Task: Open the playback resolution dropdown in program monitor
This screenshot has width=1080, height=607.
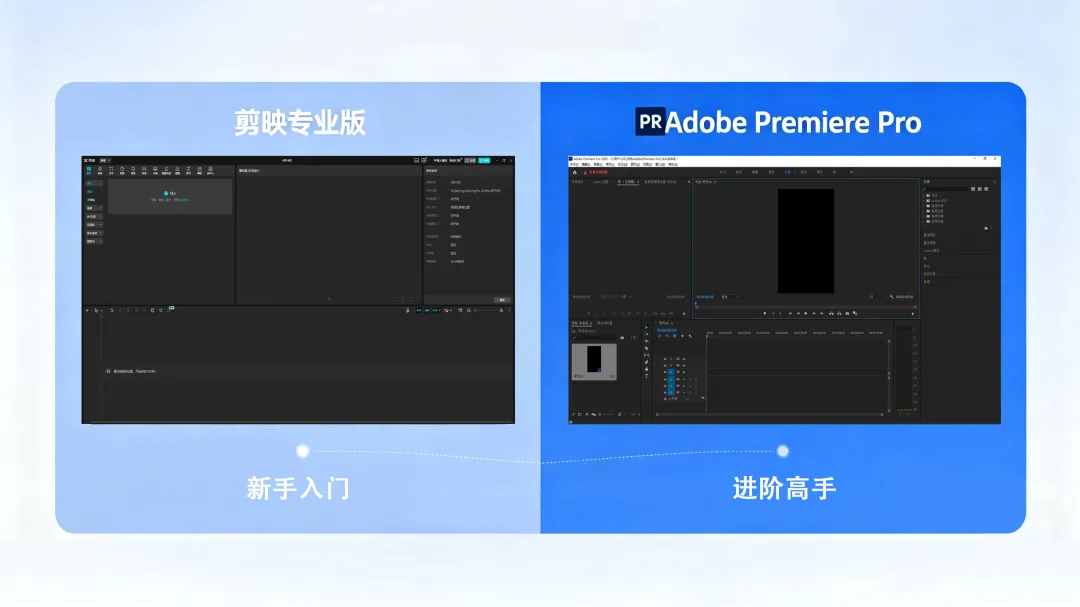Action: click(x=878, y=296)
